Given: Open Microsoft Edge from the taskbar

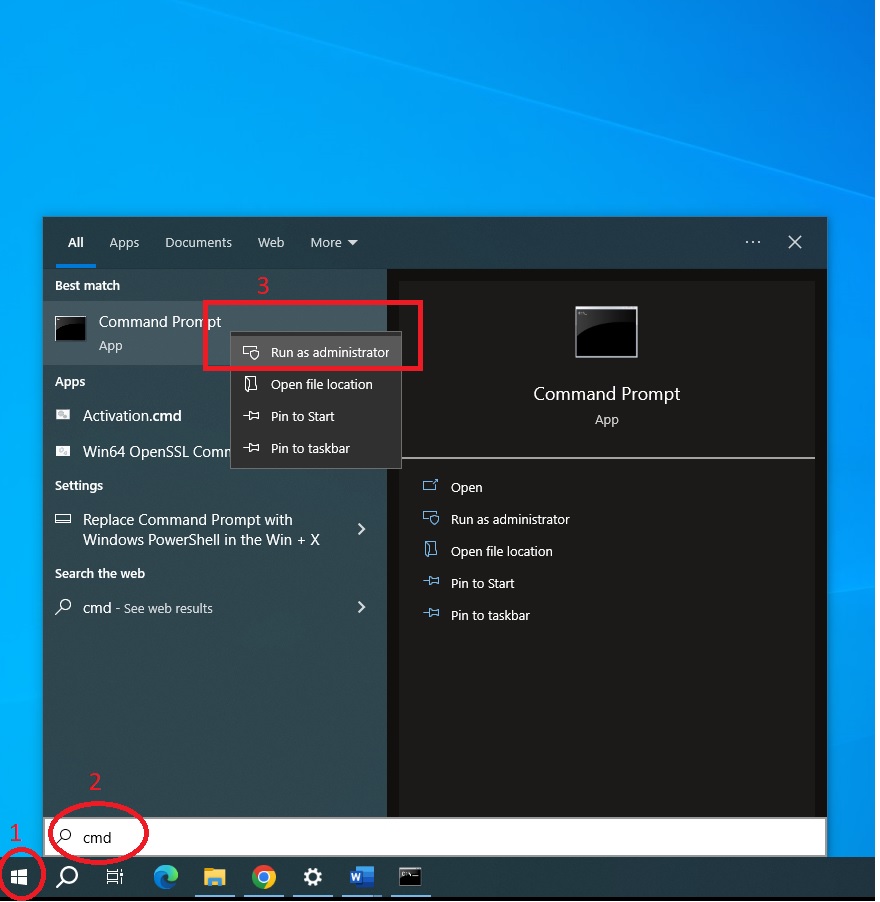Looking at the screenshot, I should tap(165, 877).
